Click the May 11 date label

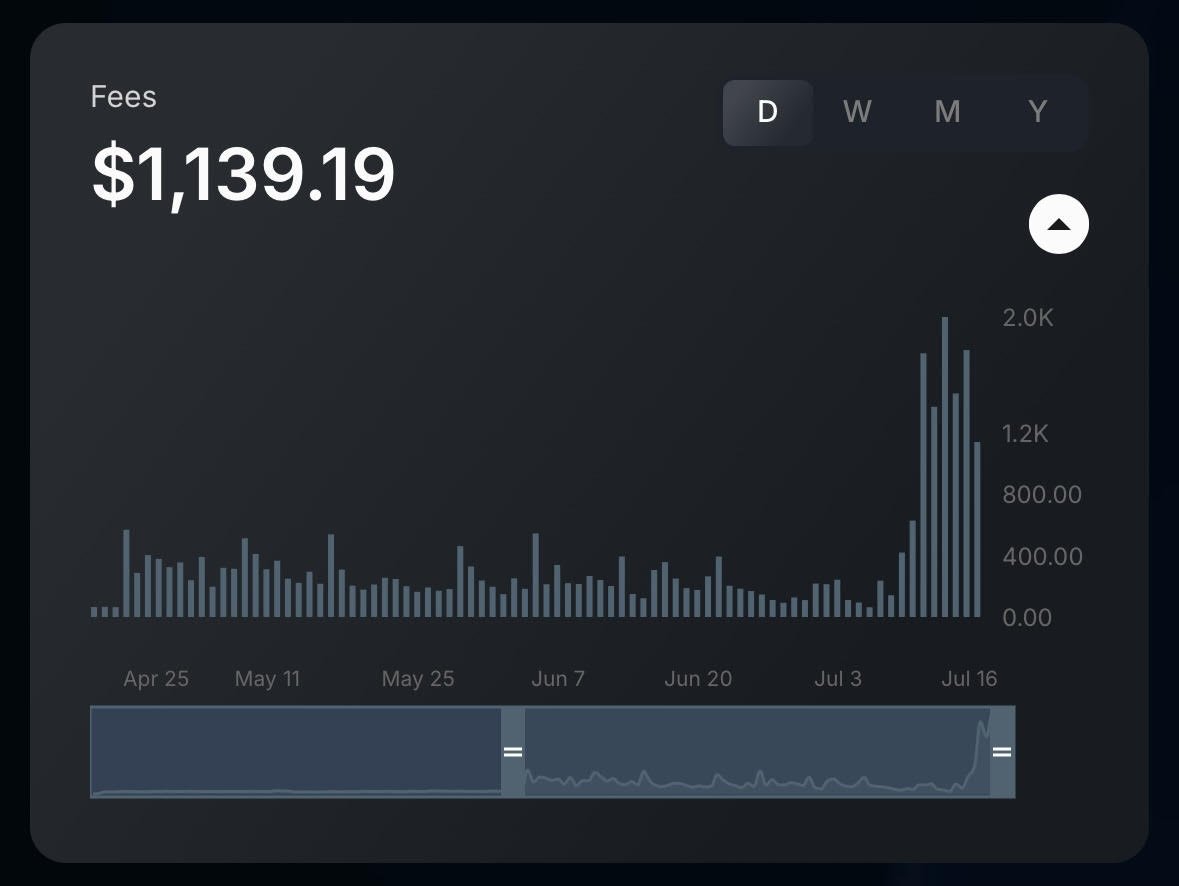(268, 678)
